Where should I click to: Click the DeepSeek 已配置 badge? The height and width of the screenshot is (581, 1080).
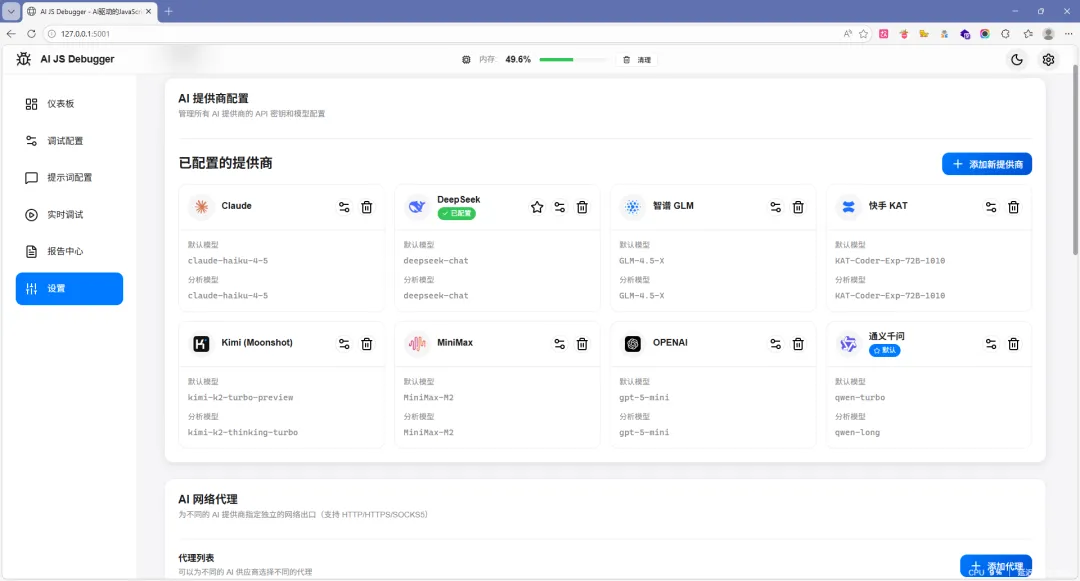(457, 213)
